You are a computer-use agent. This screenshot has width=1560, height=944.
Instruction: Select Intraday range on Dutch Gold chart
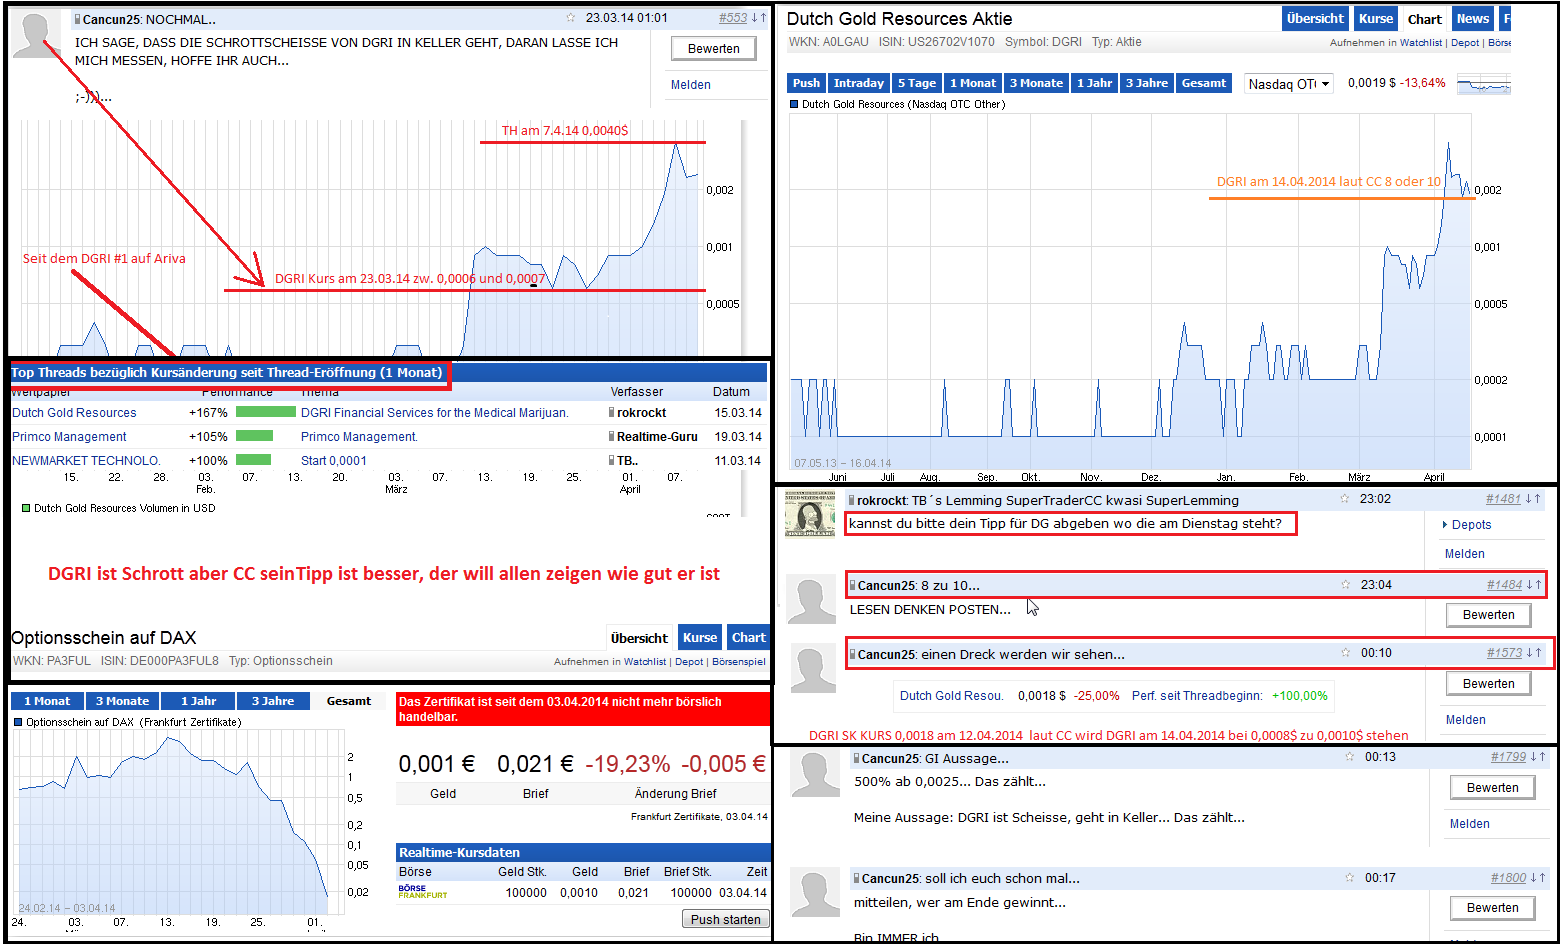coord(859,83)
